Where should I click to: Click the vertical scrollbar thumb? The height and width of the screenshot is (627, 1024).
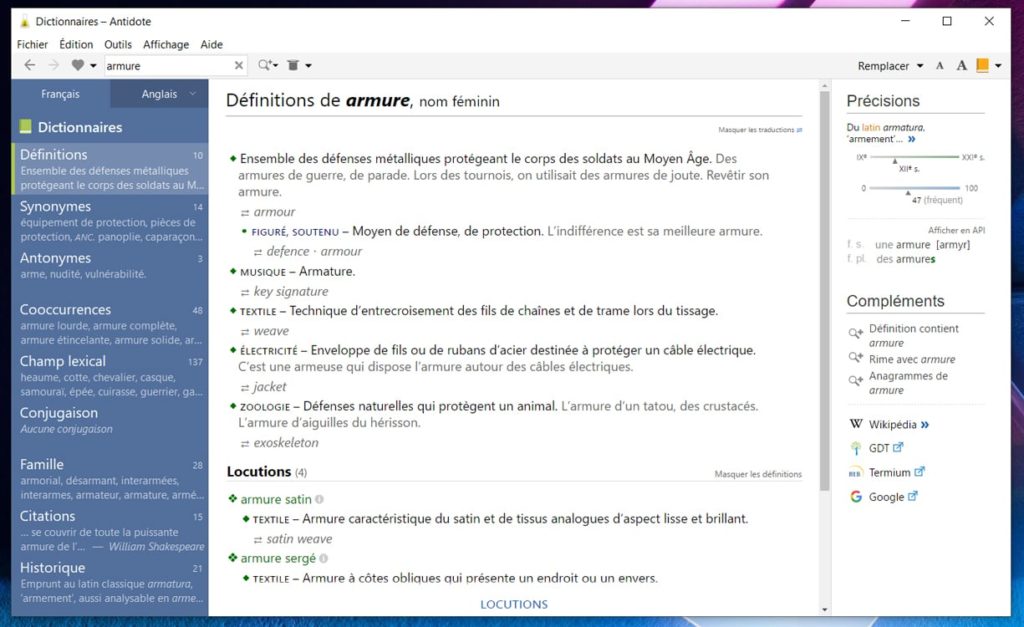pos(824,291)
